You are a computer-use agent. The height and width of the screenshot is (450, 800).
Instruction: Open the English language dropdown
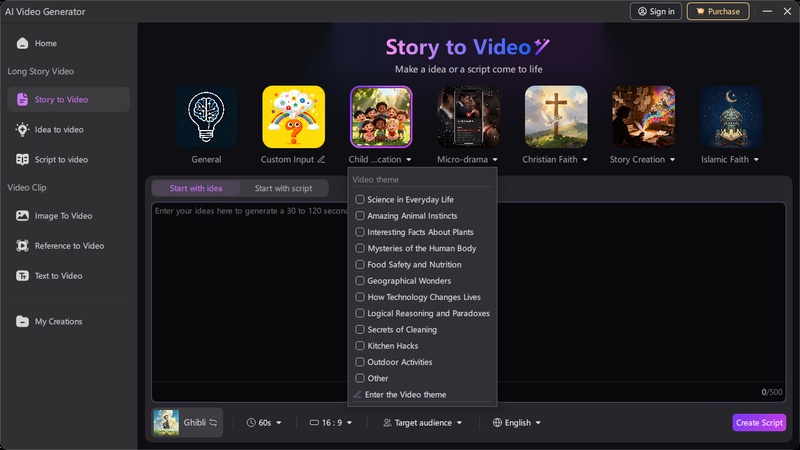click(x=516, y=422)
